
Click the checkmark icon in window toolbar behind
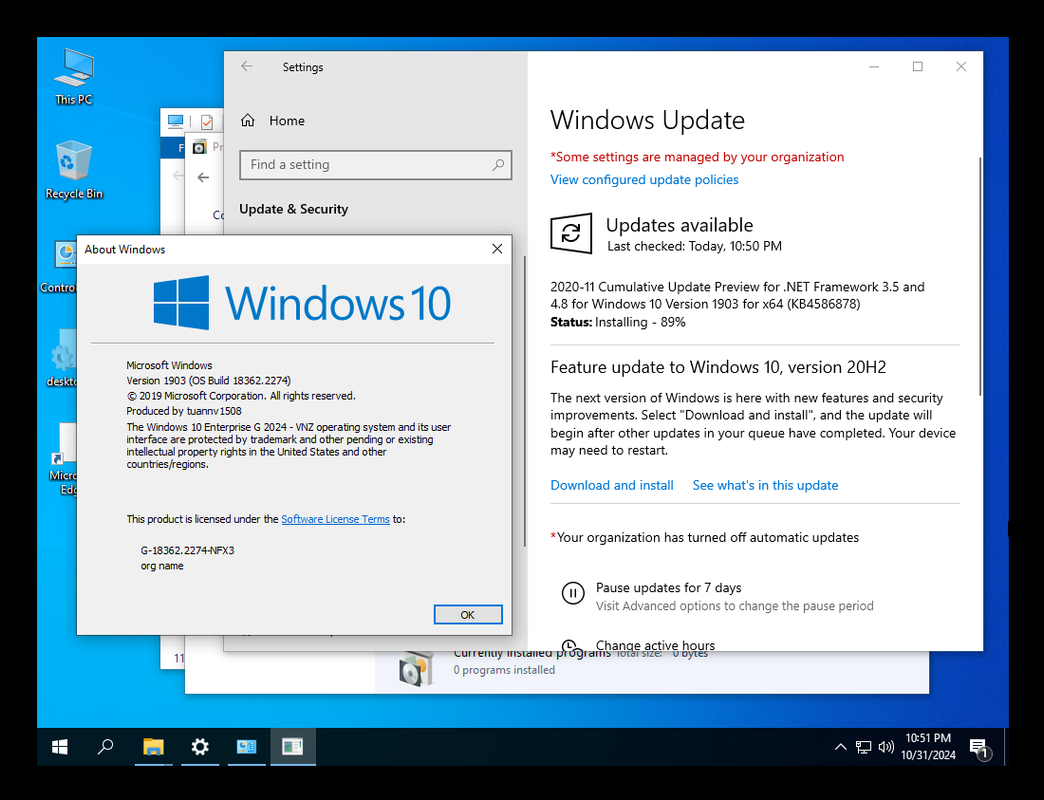(207, 122)
